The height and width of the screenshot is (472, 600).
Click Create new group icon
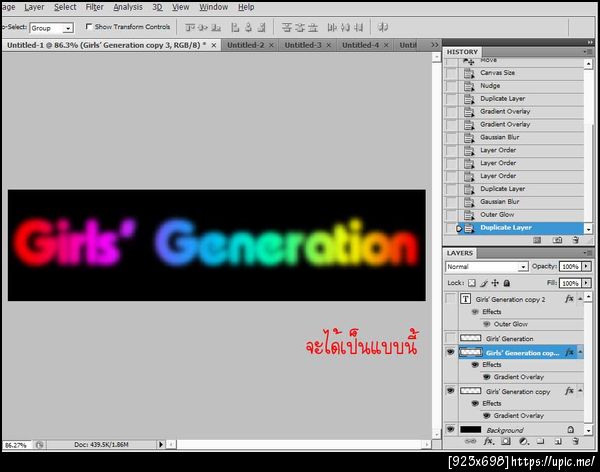pyautogui.click(x=540, y=441)
